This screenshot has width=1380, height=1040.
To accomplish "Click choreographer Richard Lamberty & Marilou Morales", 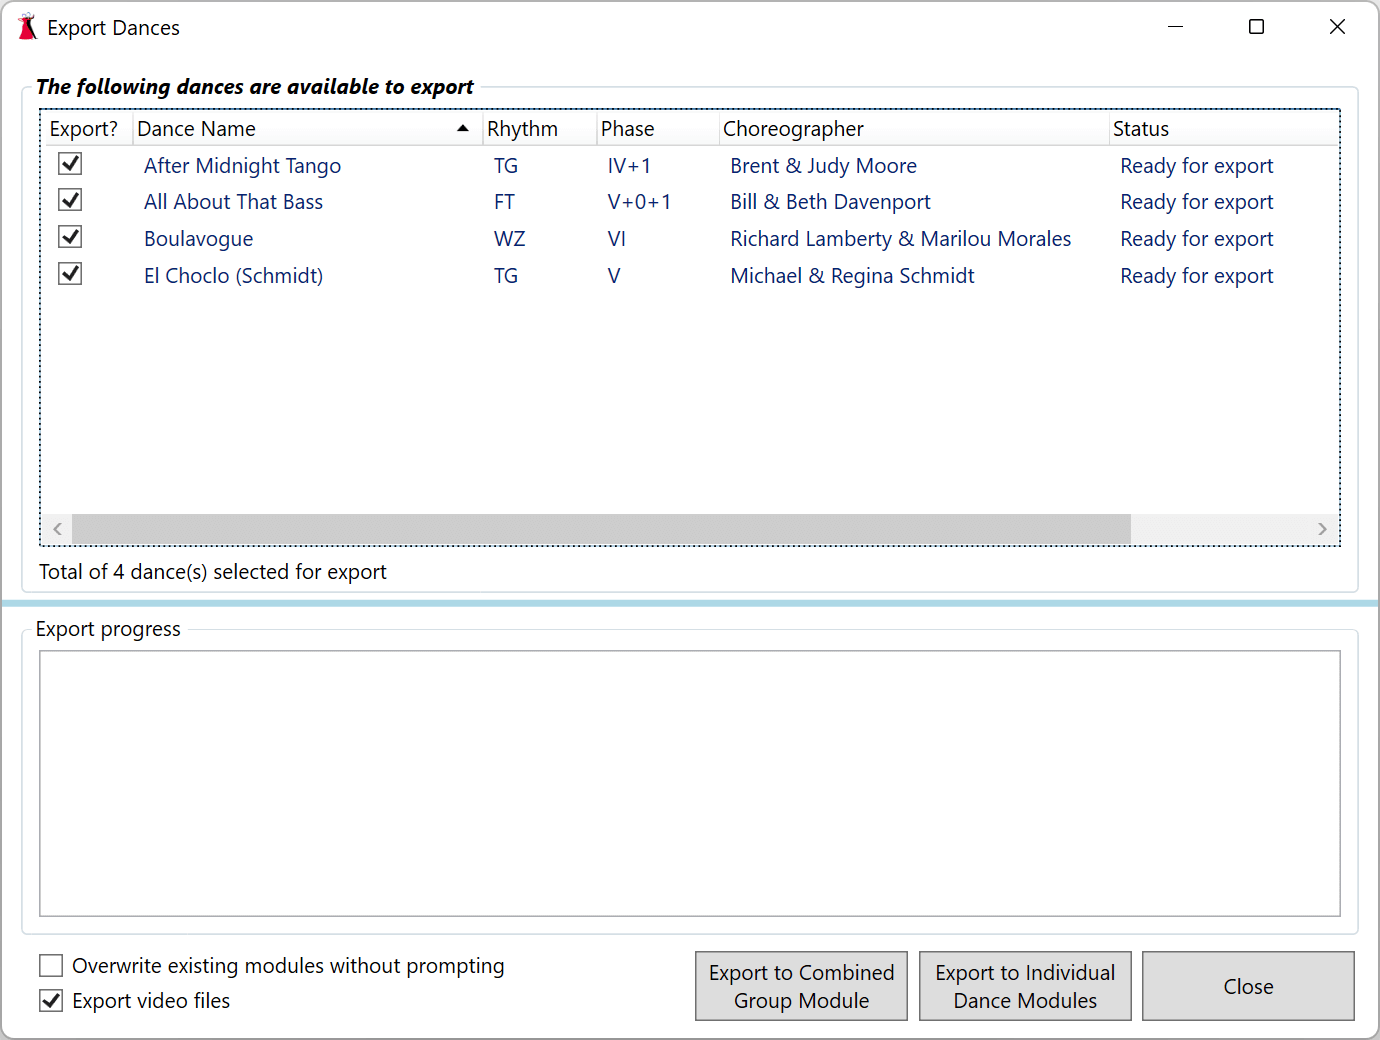I will pos(900,239).
